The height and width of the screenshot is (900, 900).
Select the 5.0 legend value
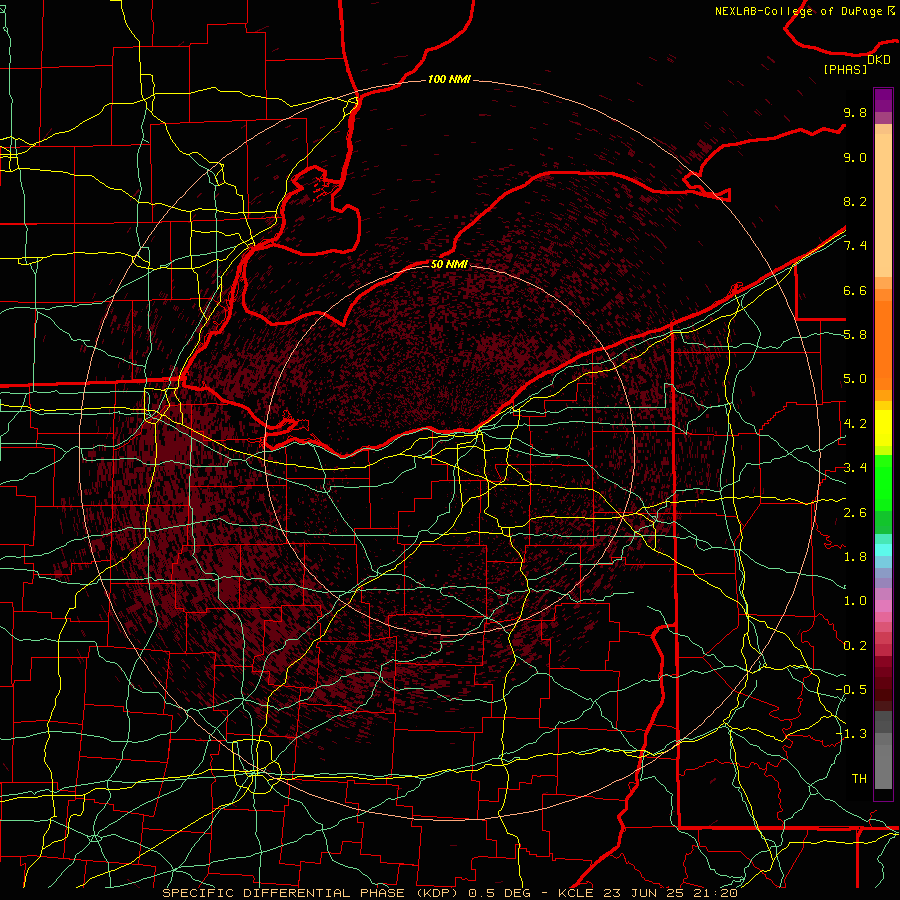click(x=855, y=379)
